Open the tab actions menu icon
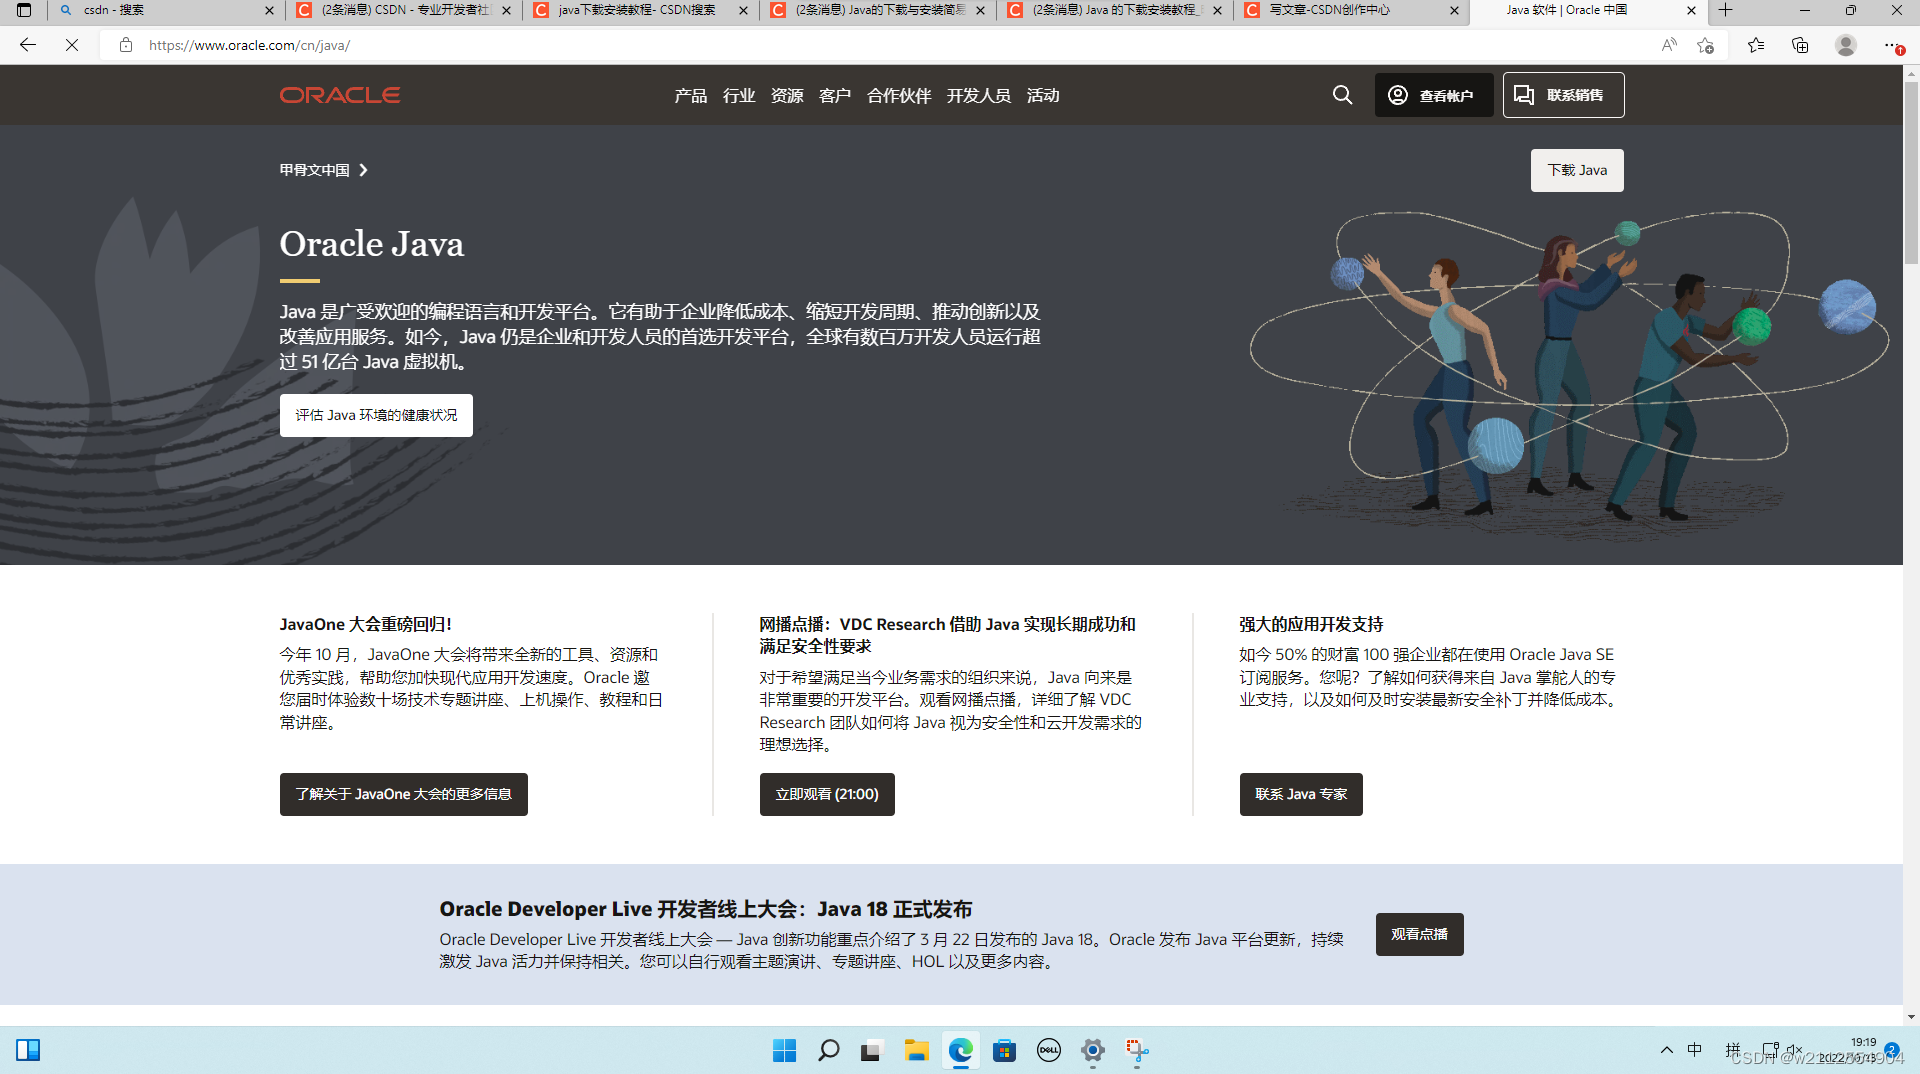 (x=24, y=10)
